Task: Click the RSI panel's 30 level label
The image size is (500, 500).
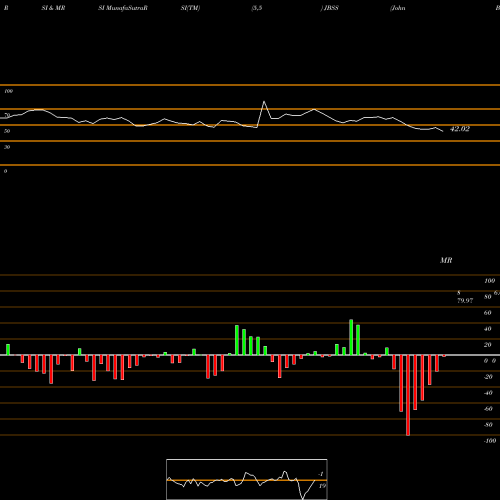Action: tap(7, 147)
